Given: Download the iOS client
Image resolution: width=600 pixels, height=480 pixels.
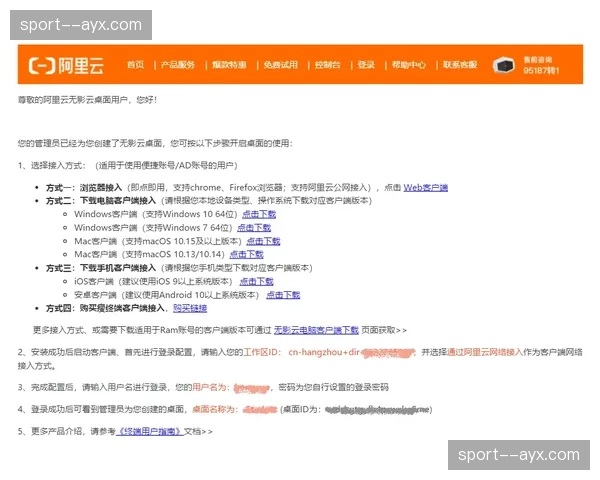Looking at the screenshot, I should click(256, 282).
